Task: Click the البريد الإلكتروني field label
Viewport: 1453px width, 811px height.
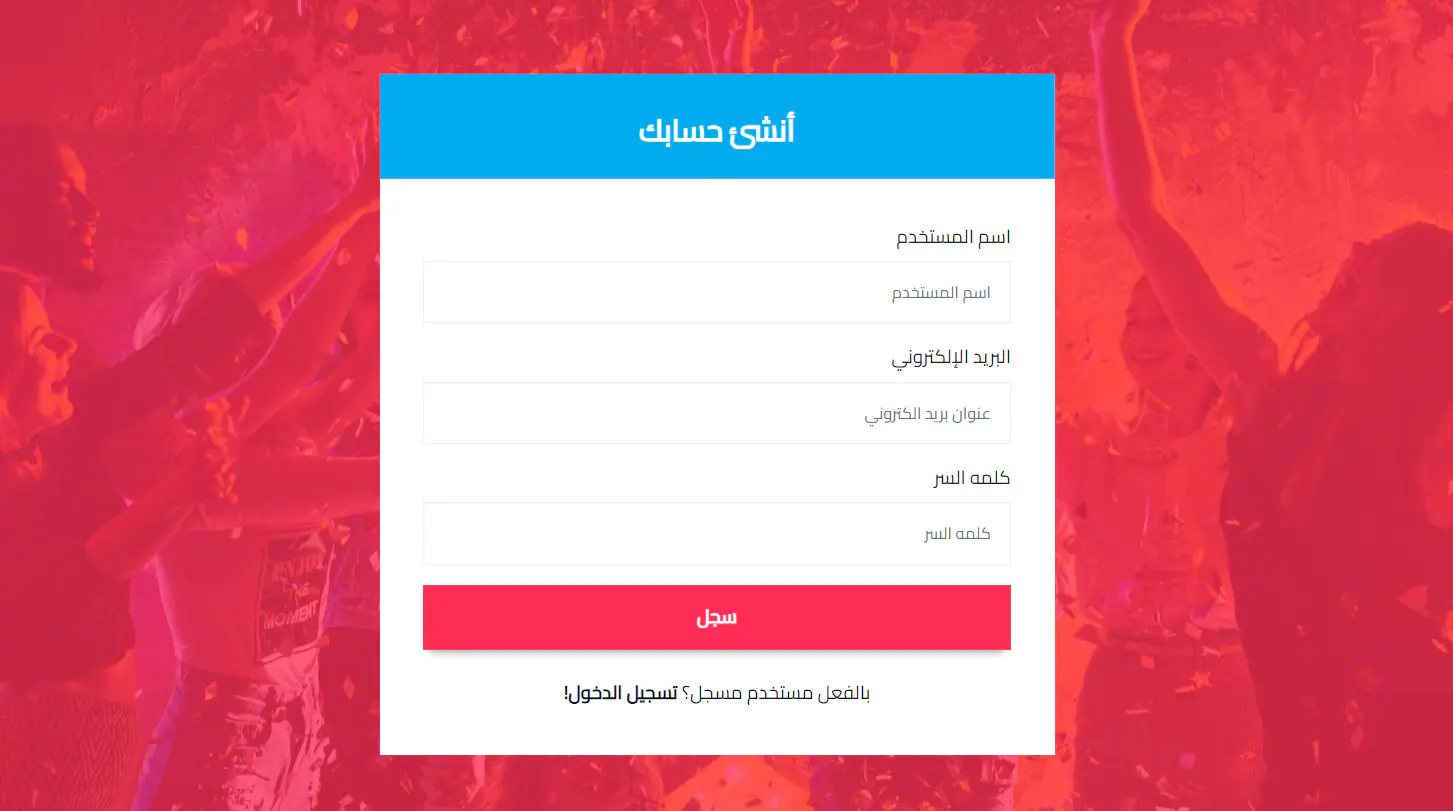Action: (x=950, y=358)
